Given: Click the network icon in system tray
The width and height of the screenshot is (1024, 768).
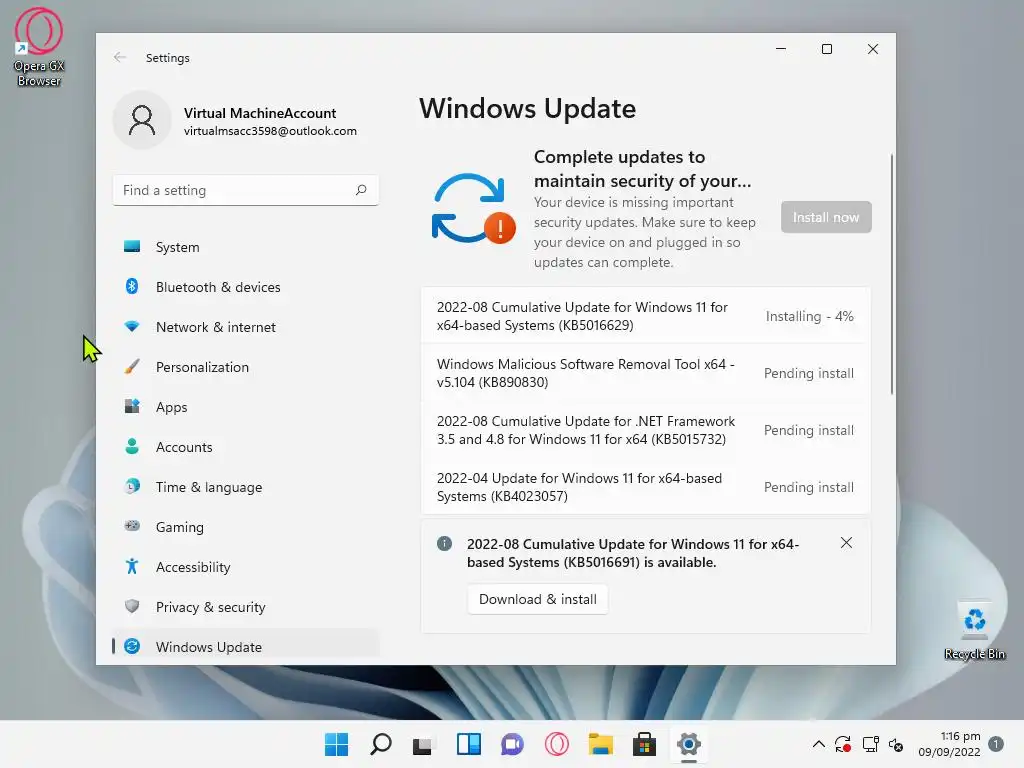Looking at the screenshot, I should click(871, 744).
